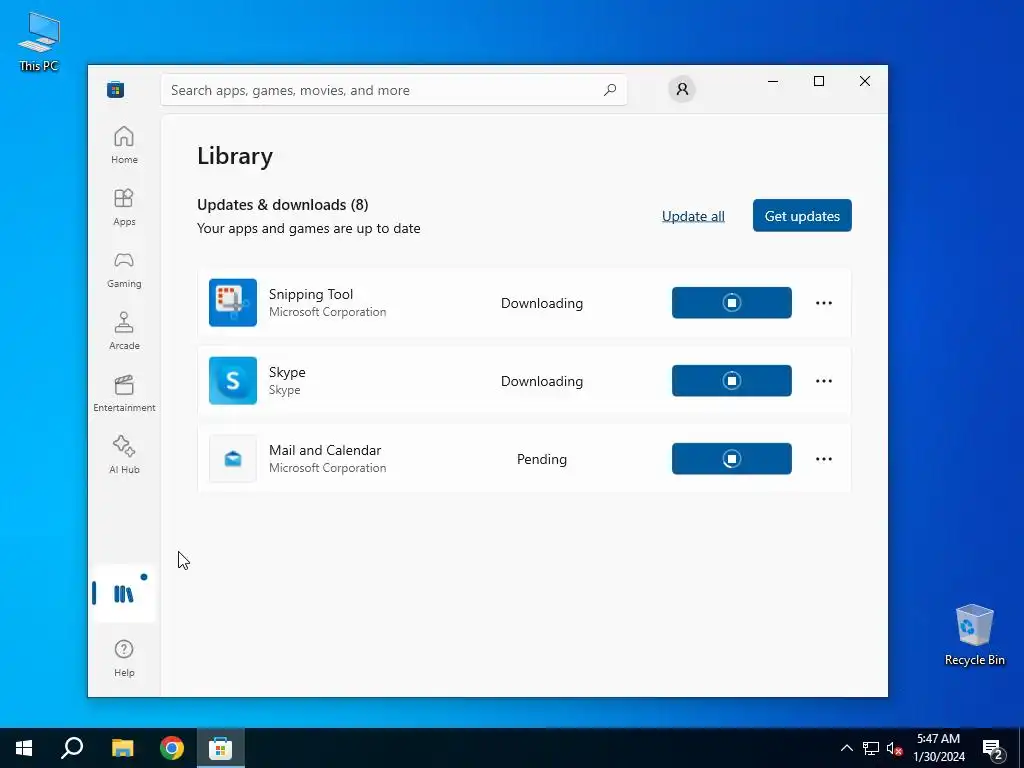Open more options for Snipping Tool

pyautogui.click(x=824, y=303)
